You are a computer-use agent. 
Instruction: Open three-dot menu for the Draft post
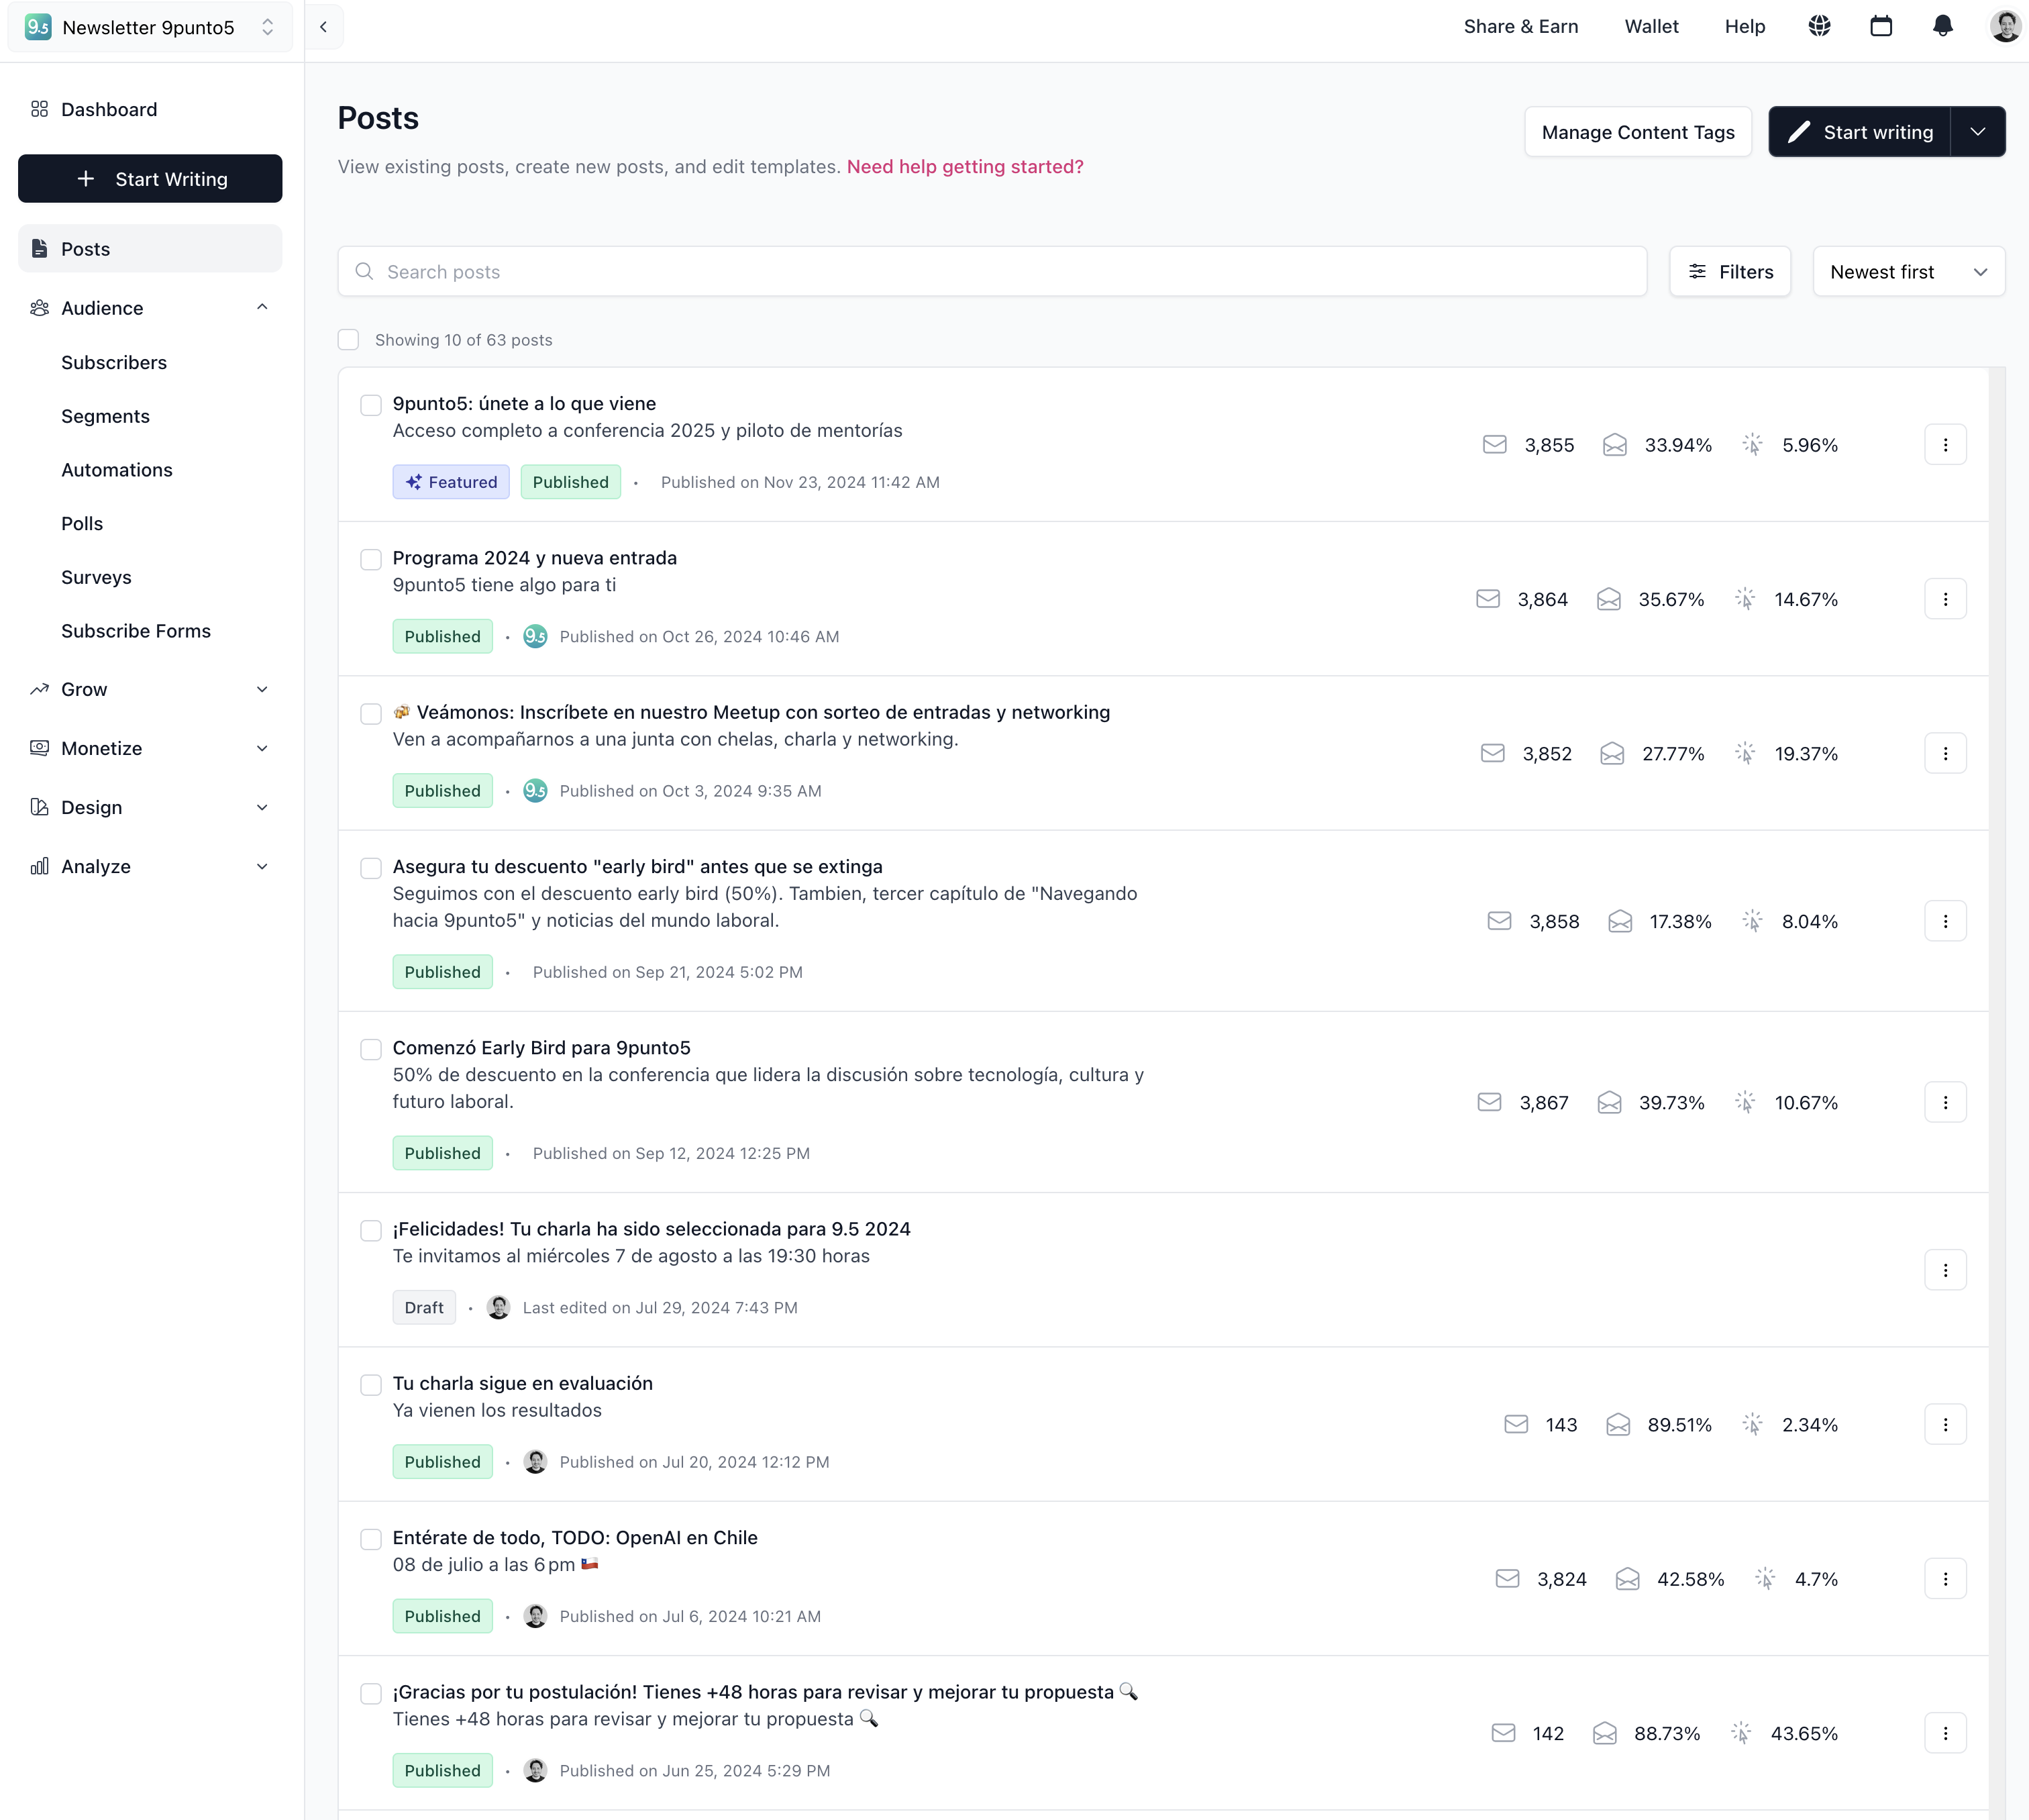(x=1945, y=1270)
